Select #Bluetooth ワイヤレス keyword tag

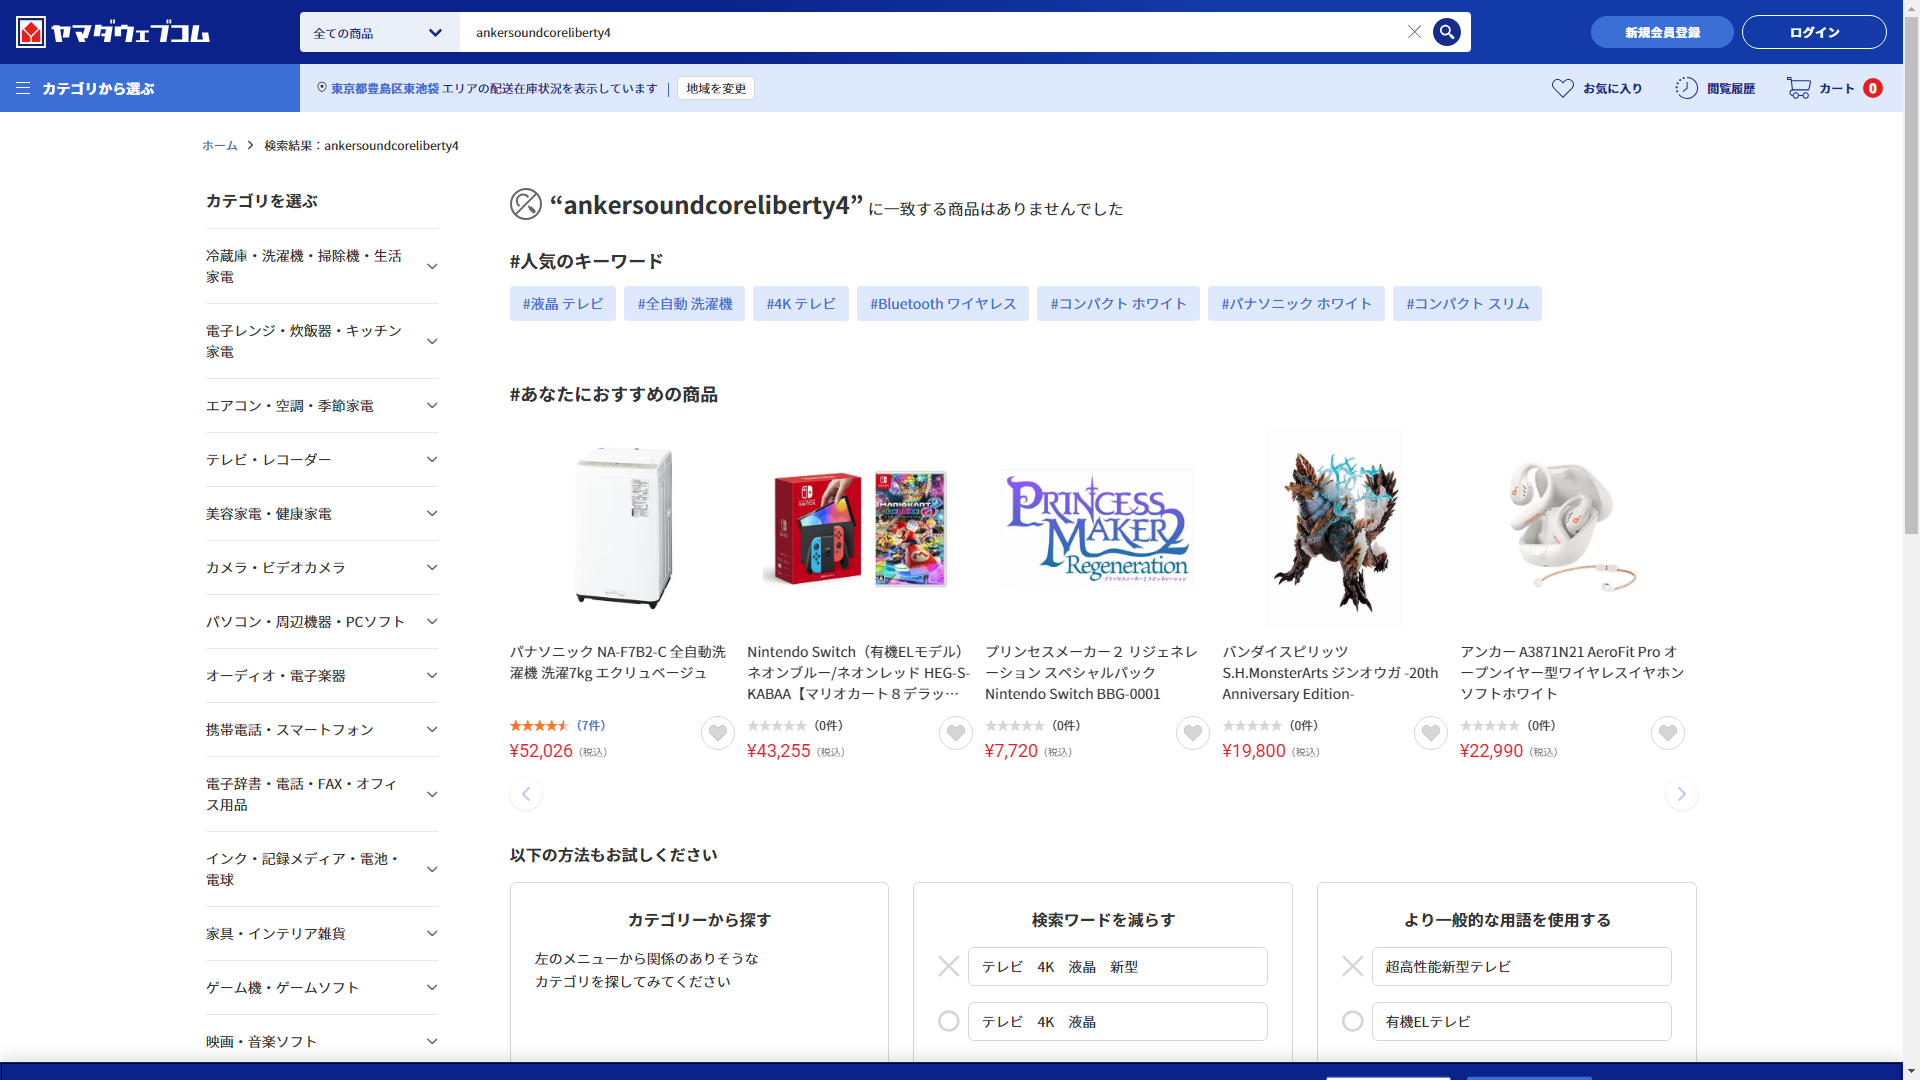(x=942, y=304)
